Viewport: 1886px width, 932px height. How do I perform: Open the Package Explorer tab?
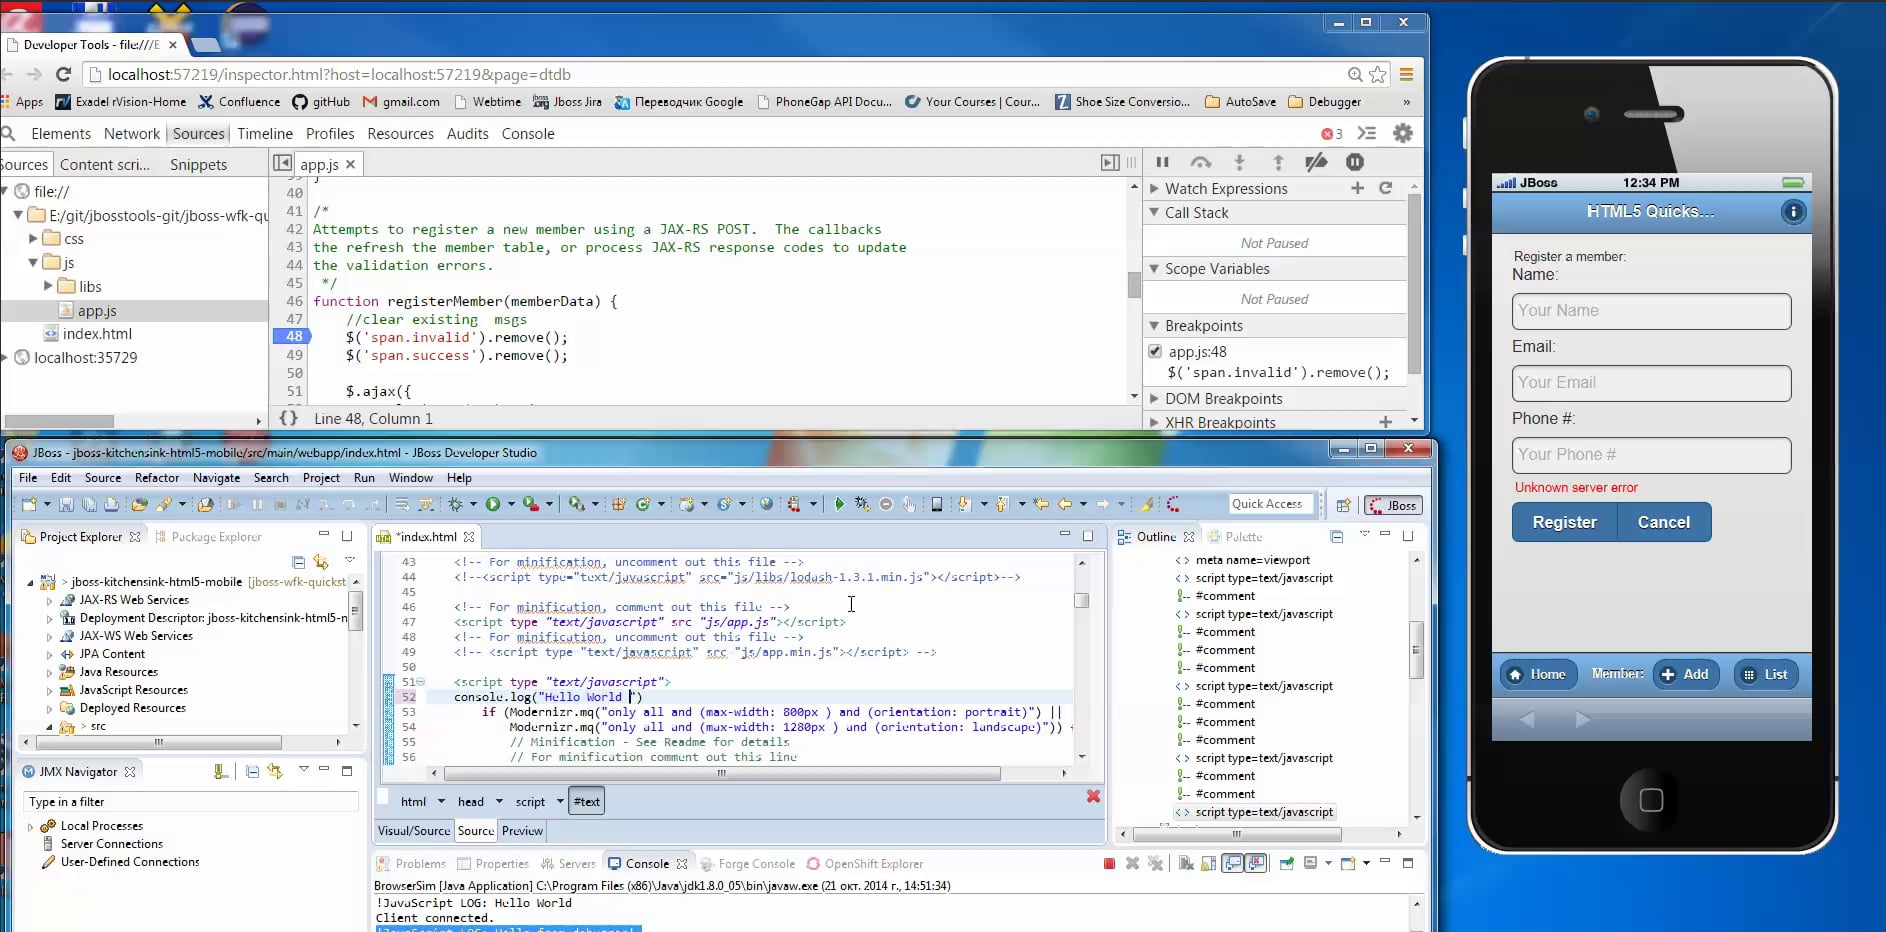pos(207,536)
